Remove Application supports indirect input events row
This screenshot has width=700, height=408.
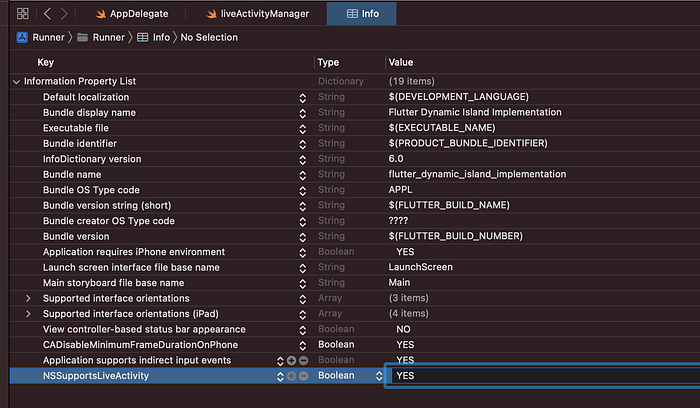tap(304, 360)
